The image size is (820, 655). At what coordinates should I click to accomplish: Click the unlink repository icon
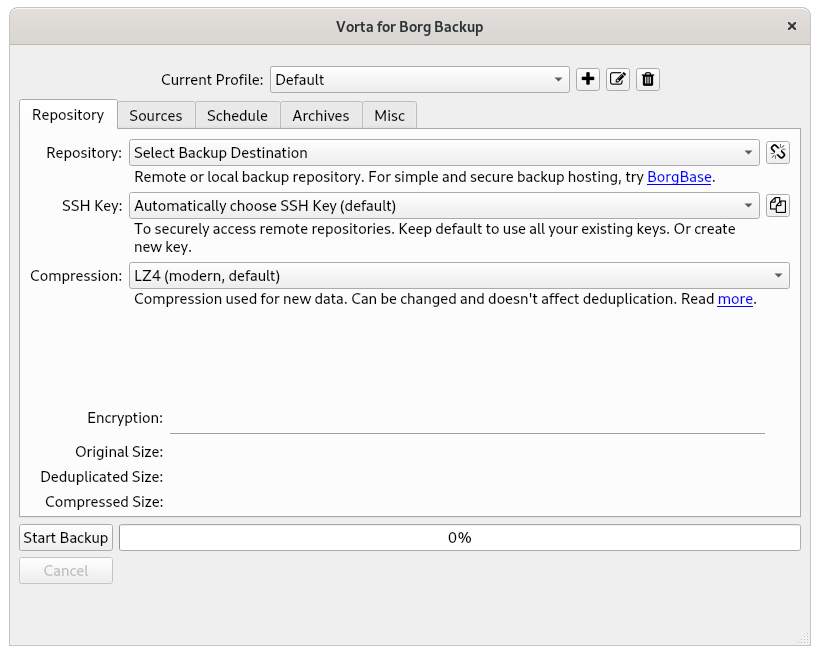778,153
